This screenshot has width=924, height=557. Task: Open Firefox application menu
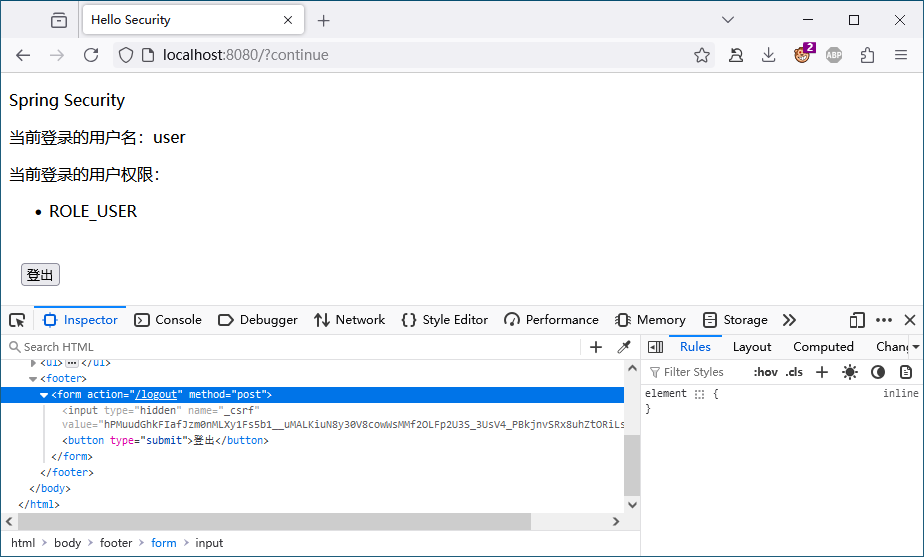(x=900, y=55)
